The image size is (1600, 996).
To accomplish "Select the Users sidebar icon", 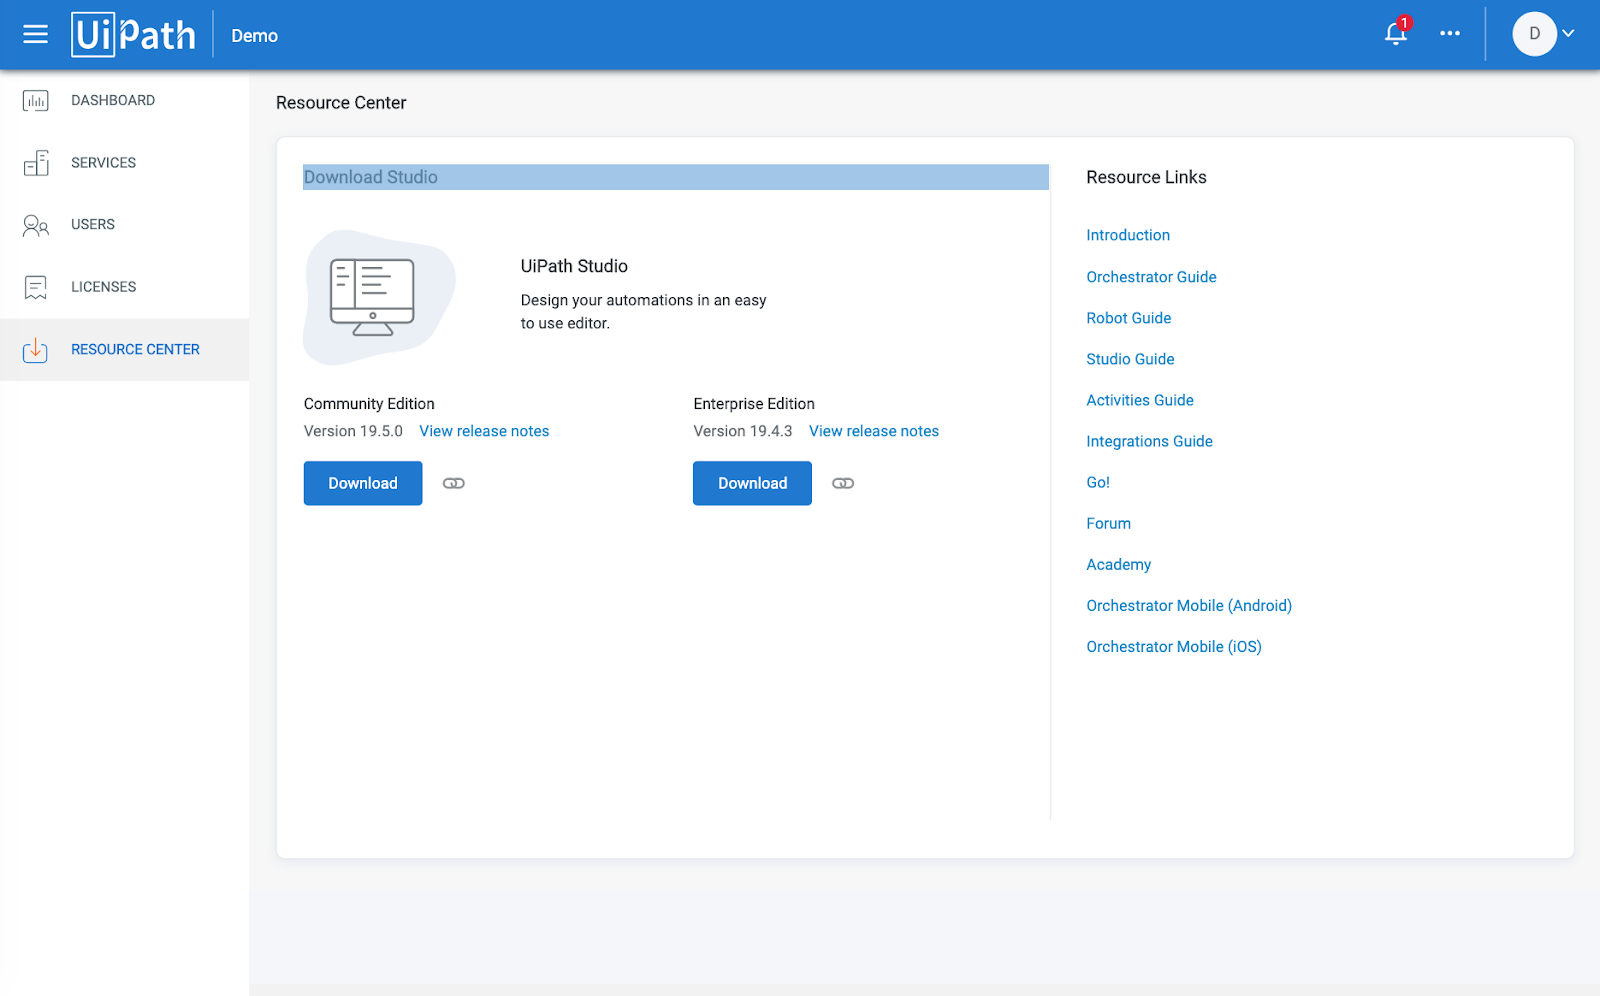I will click(35, 225).
